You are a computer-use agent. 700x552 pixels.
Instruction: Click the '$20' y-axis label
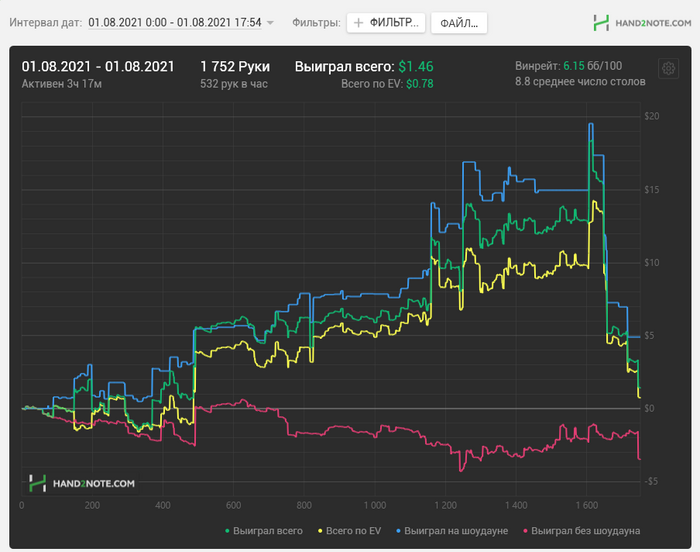coord(651,116)
